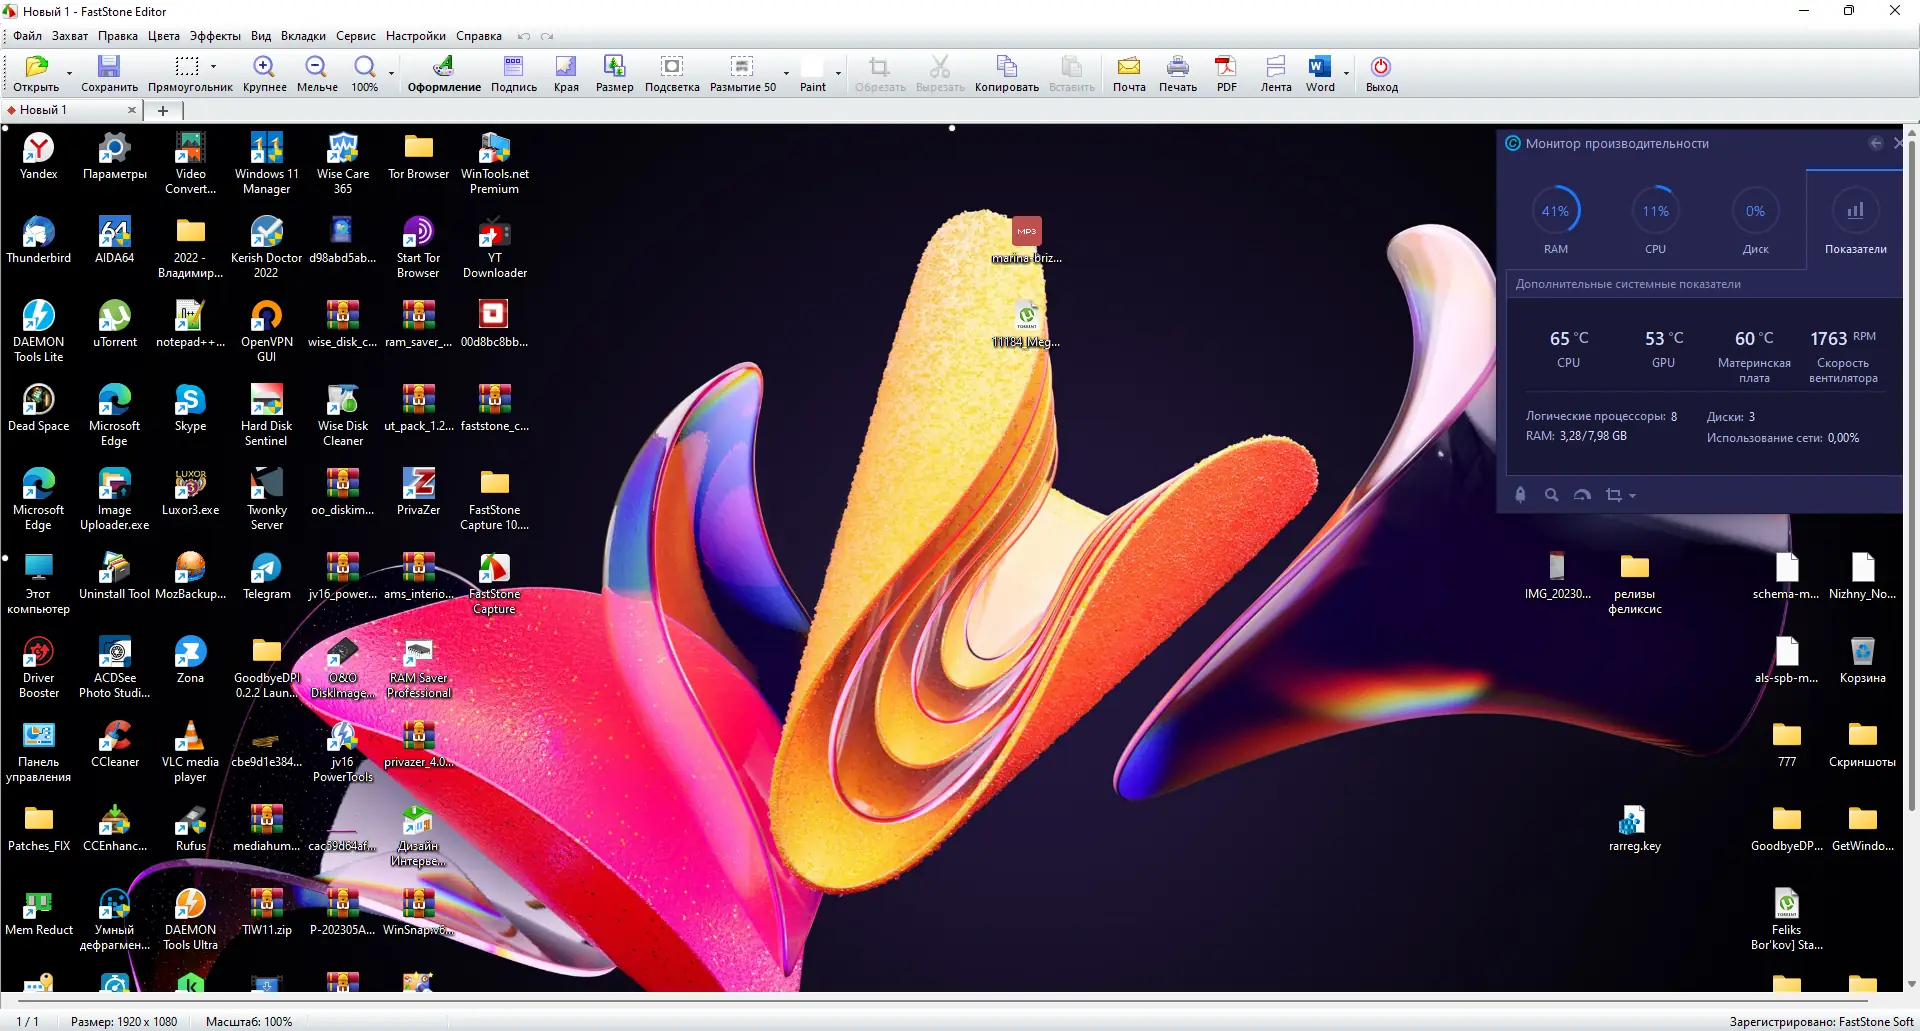Image resolution: width=1920 pixels, height=1031 pixels.
Task: Open the Правка menu
Action: pyautogui.click(x=118, y=36)
